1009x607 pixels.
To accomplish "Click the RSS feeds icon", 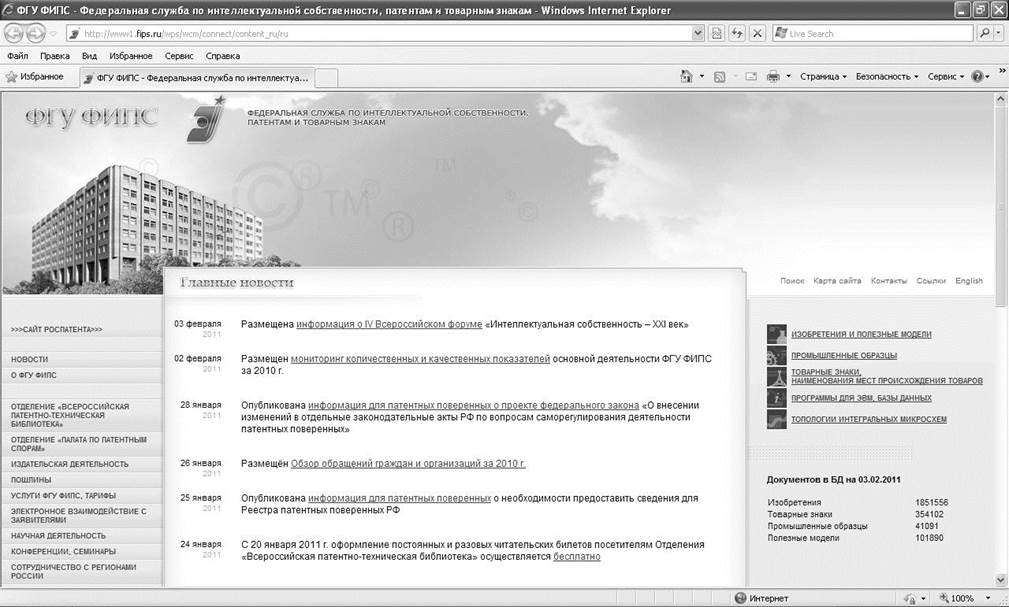I will pyautogui.click(x=719, y=77).
